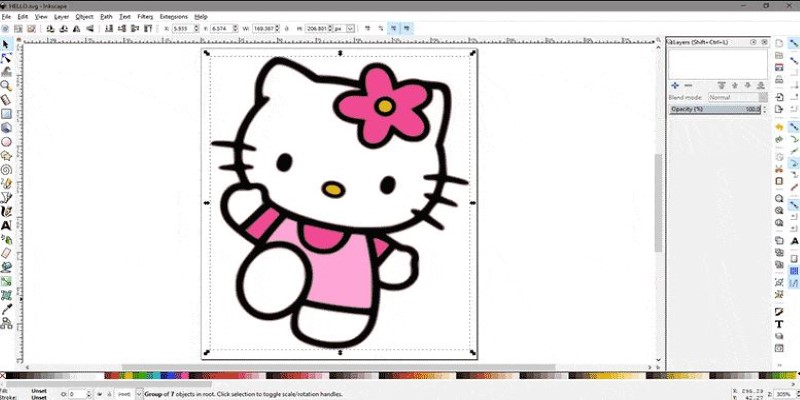
Task: Toggle the topmost snap control button
Action: 794,44
